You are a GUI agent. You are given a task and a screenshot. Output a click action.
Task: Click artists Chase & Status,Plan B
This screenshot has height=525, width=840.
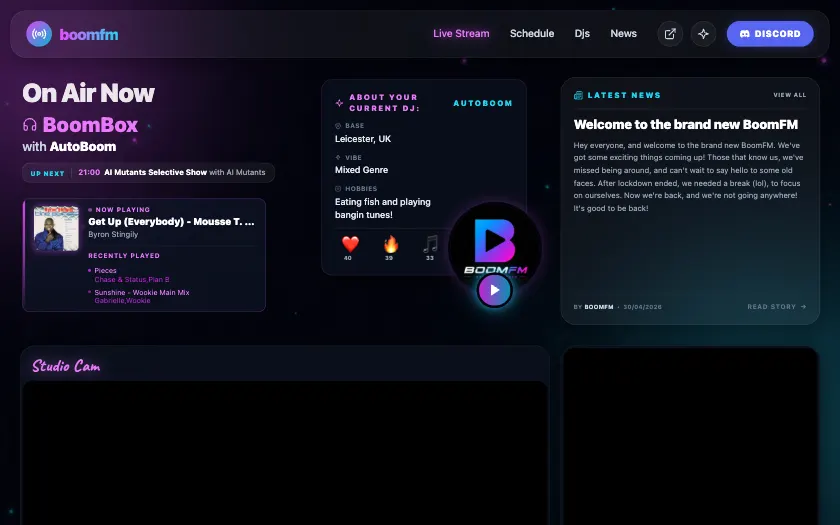(132, 280)
